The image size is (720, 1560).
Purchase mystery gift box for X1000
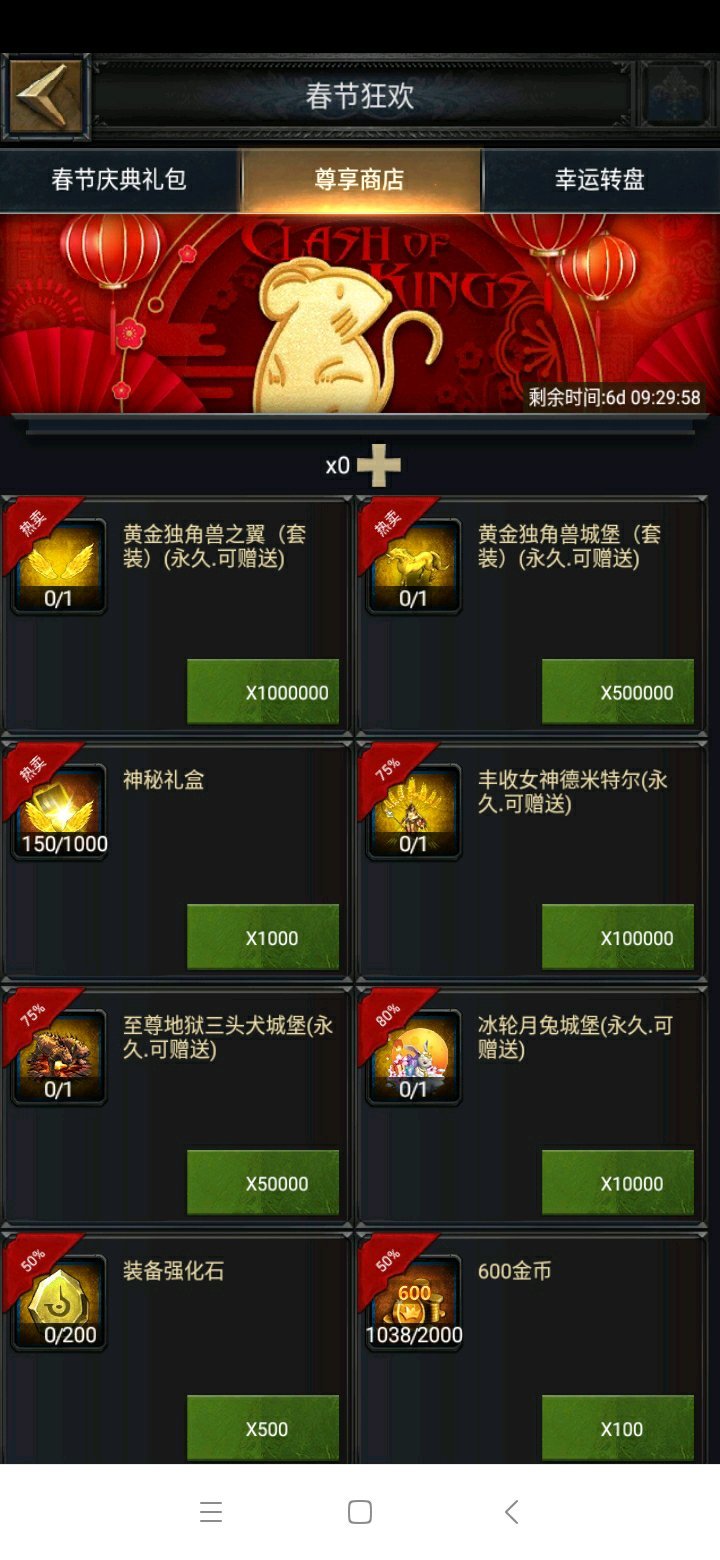tap(263, 937)
